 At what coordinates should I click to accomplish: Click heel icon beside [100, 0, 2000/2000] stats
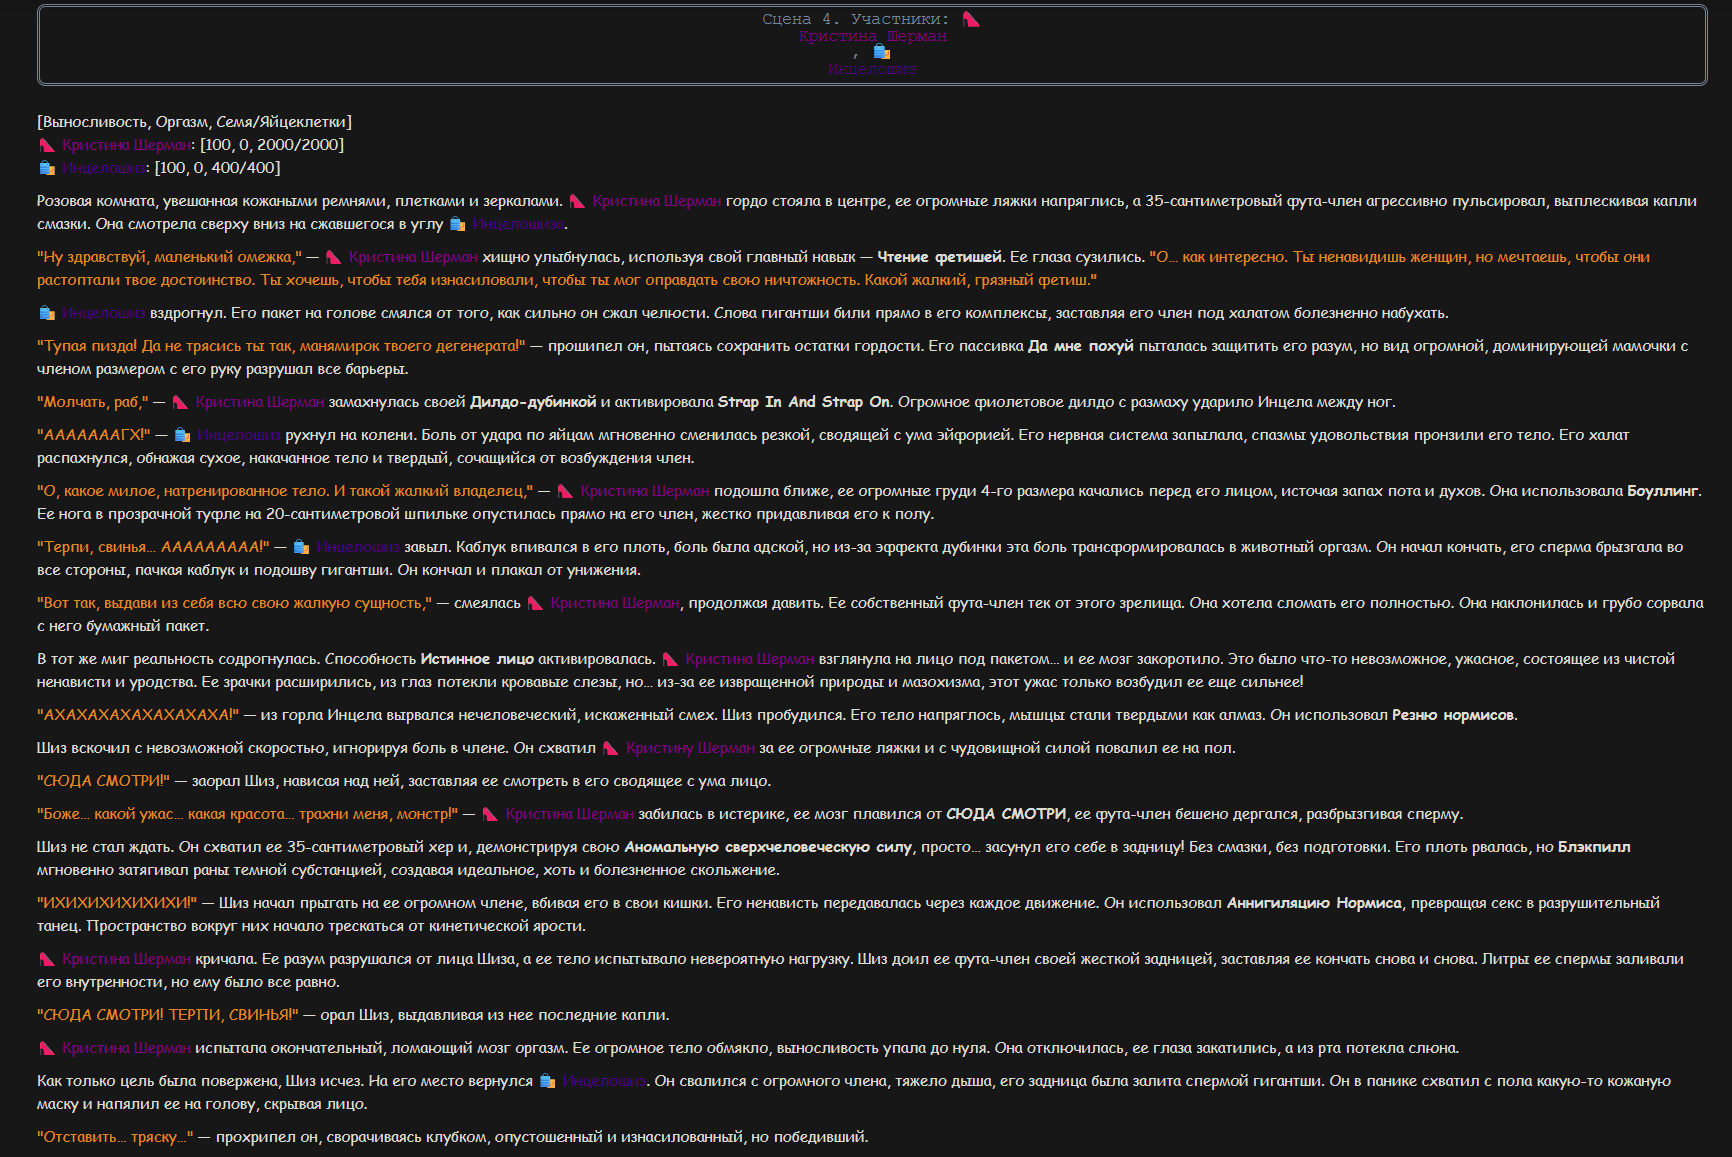click(46, 145)
